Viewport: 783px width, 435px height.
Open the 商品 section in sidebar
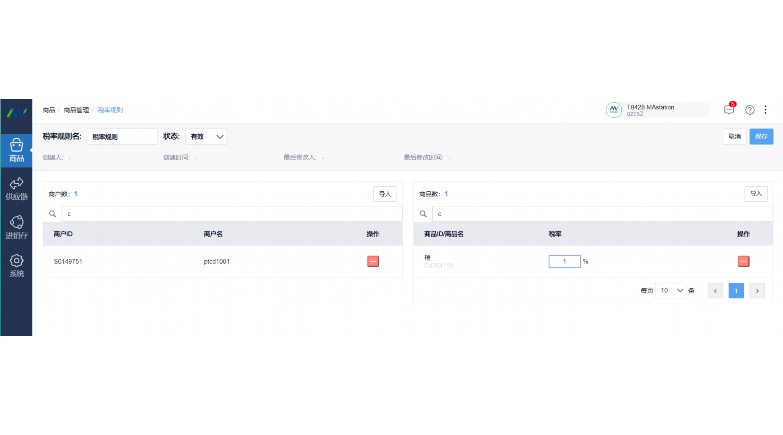coord(16,150)
